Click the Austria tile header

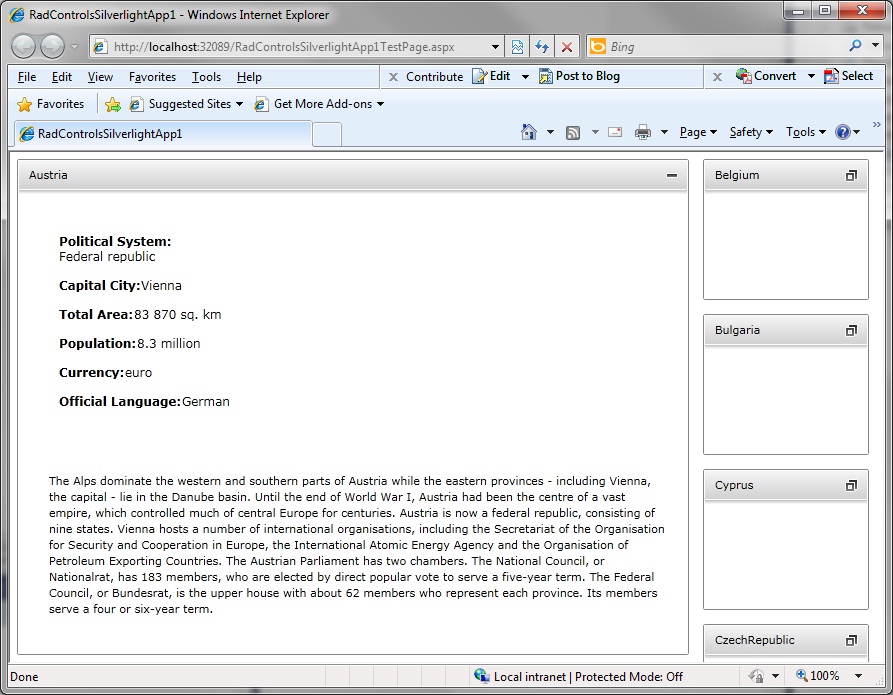[353, 175]
